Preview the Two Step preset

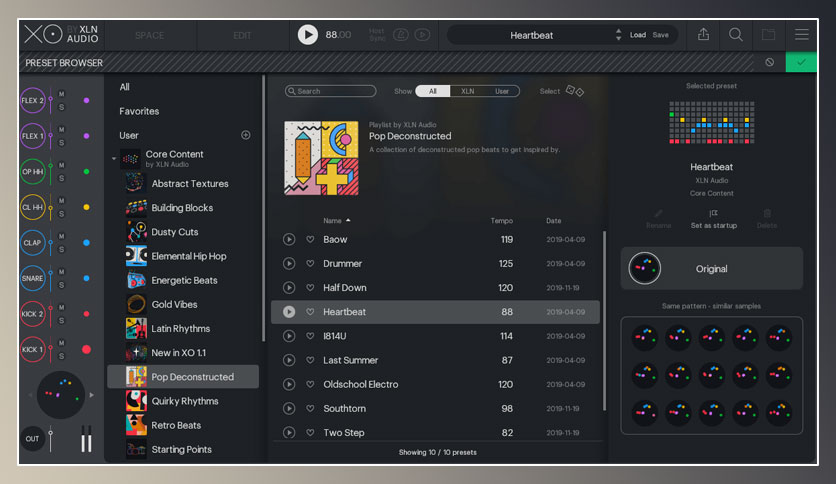click(289, 432)
